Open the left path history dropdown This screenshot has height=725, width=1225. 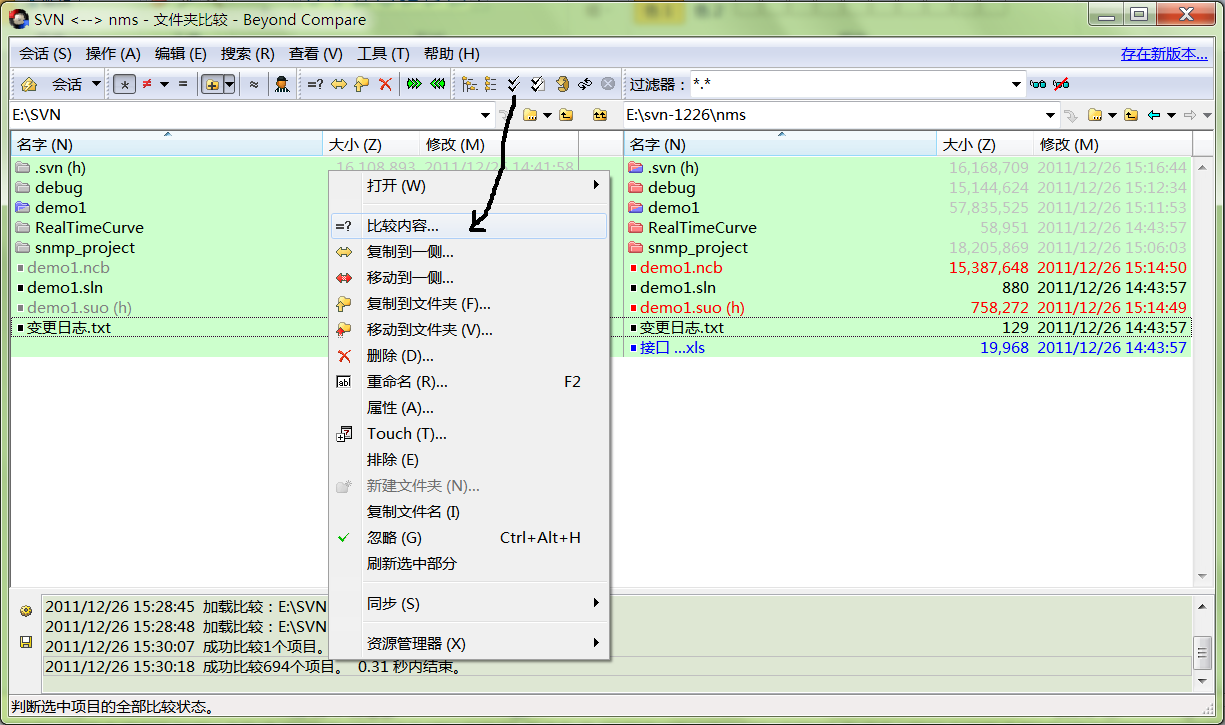point(487,115)
